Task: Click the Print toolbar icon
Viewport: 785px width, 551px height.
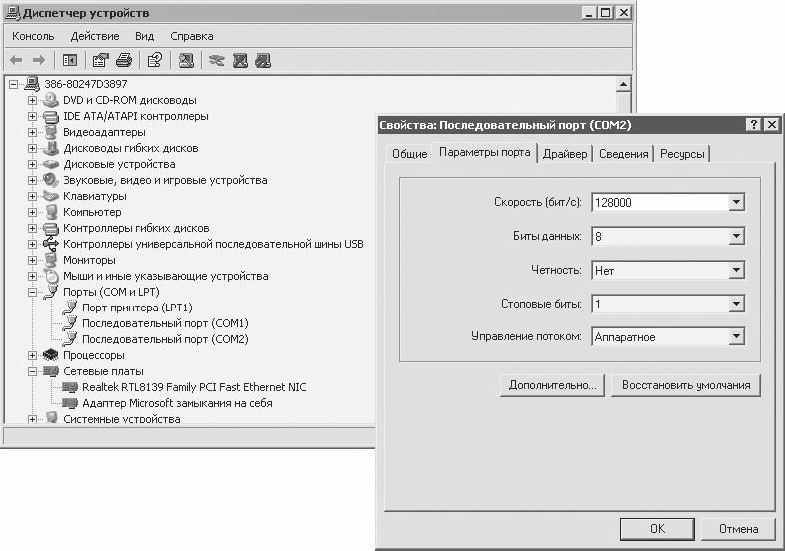Action: (x=123, y=60)
